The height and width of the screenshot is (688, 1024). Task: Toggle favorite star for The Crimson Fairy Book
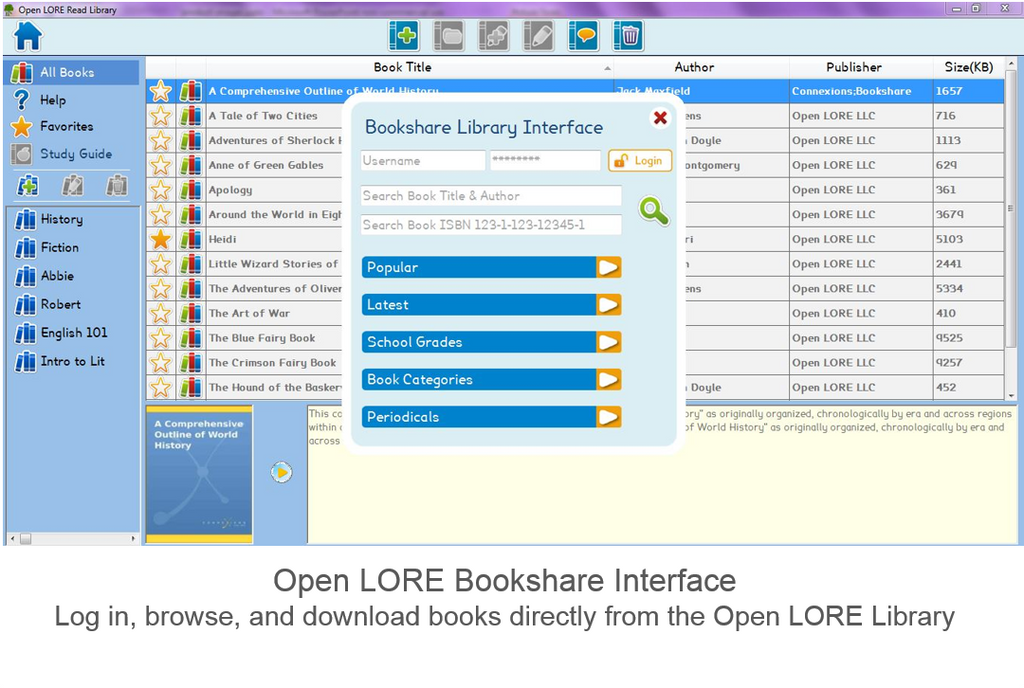pos(161,363)
